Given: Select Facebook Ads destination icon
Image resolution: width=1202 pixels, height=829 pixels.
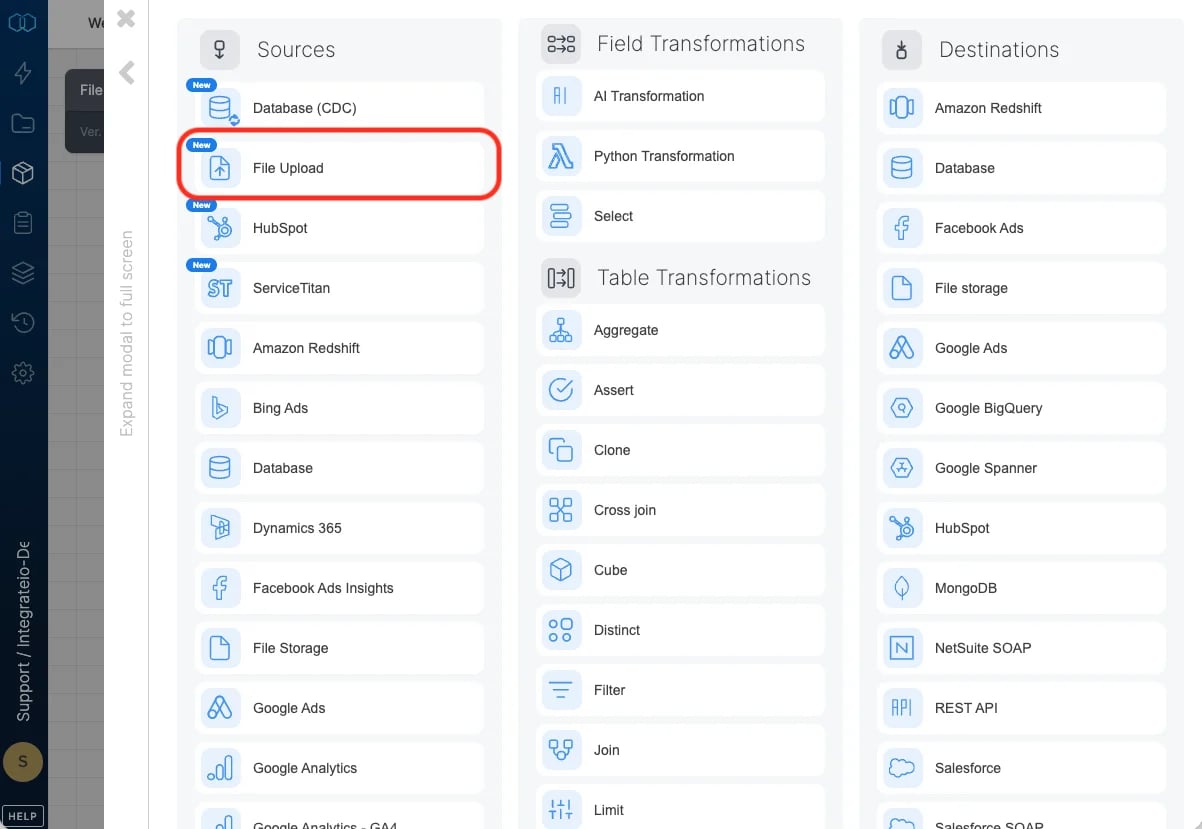Looking at the screenshot, I should [902, 228].
